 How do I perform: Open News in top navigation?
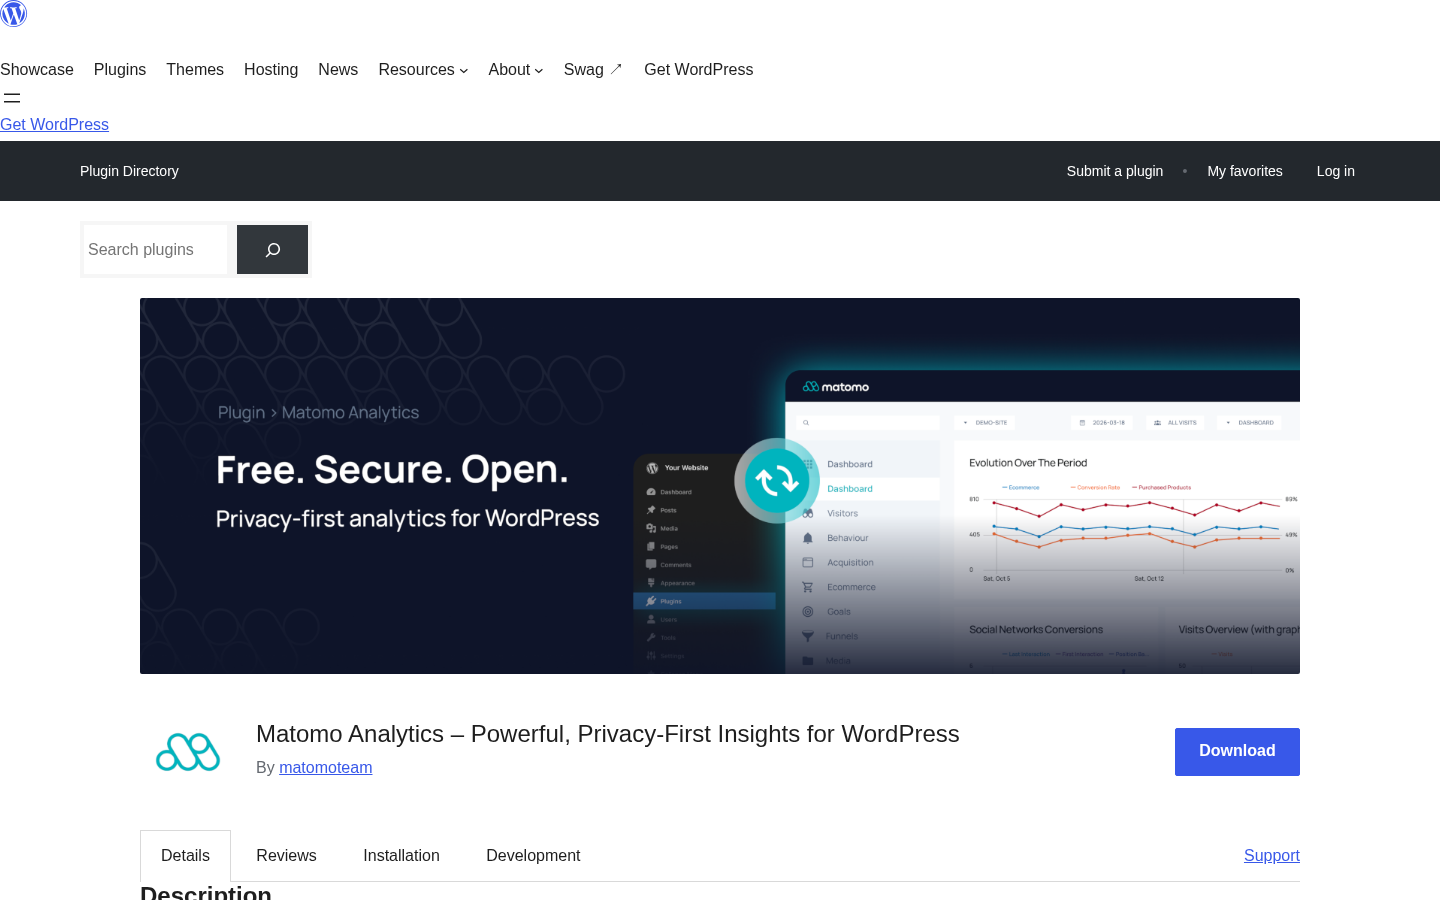click(338, 69)
